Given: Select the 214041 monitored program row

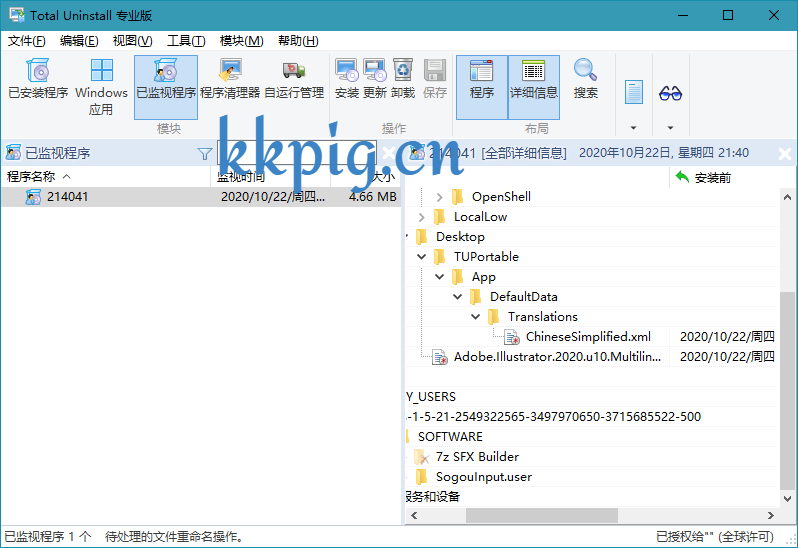Looking at the screenshot, I should (201, 197).
